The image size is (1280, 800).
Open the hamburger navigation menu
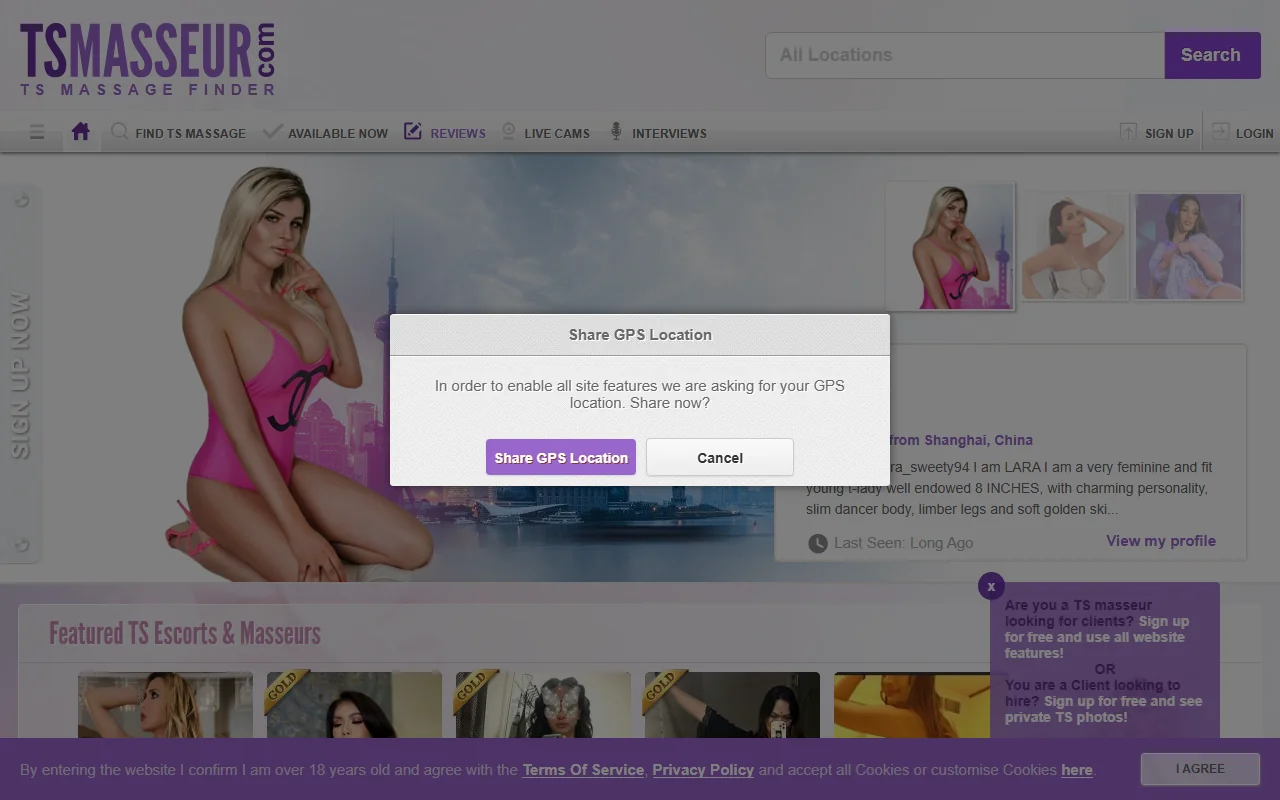(37, 132)
